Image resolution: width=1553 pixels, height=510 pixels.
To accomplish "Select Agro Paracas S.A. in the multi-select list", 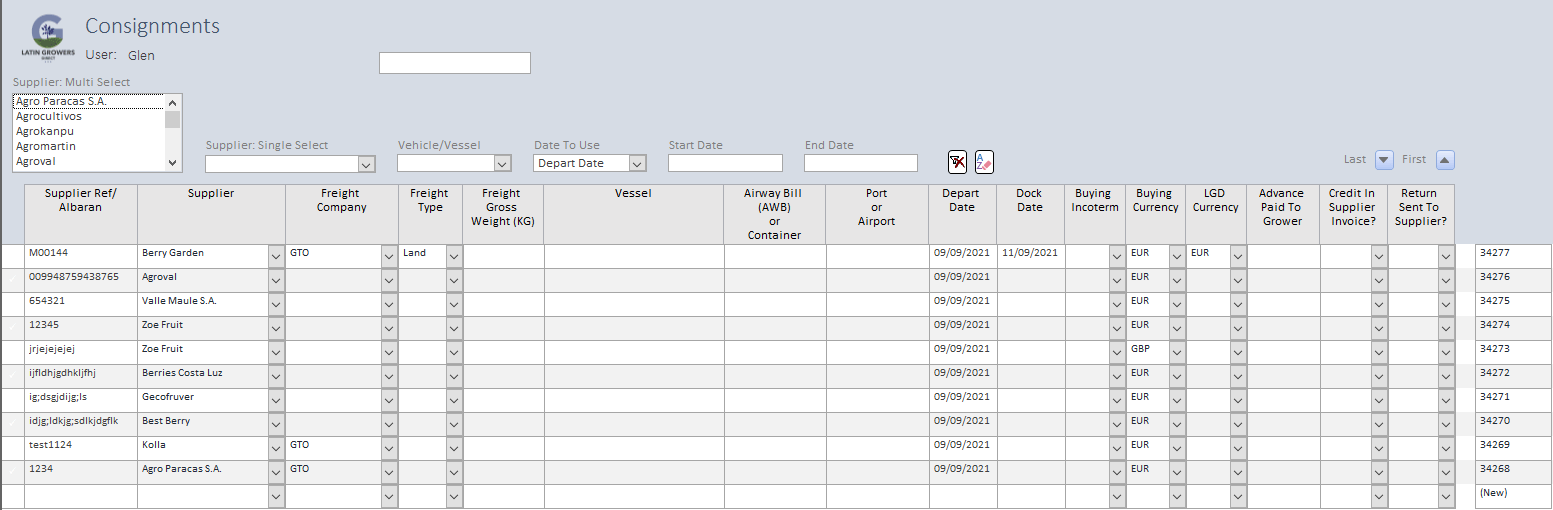I will click(89, 101).
